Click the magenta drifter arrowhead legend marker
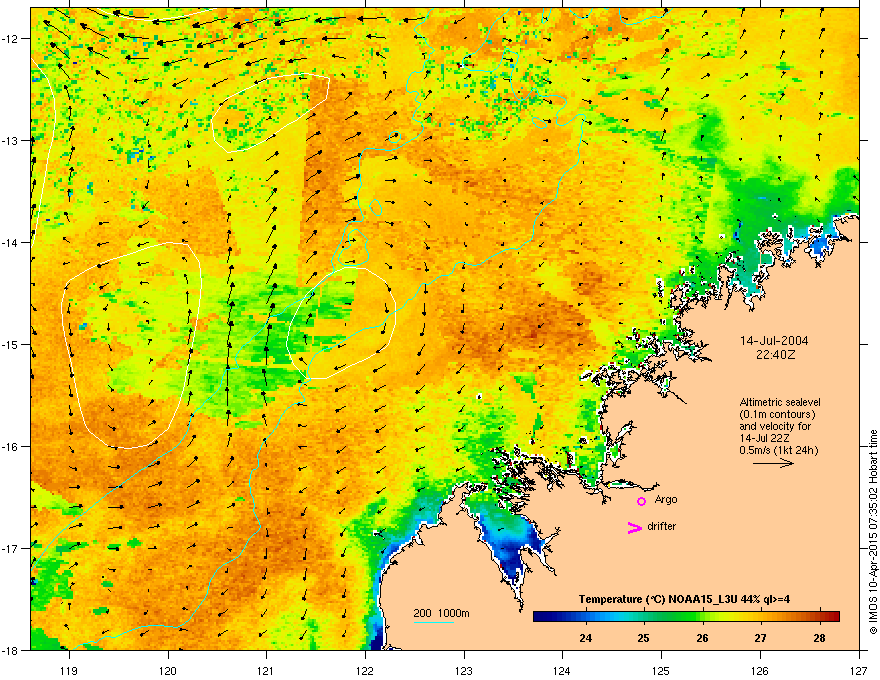This screenshot has height=680, width=880. coord(635,527)
